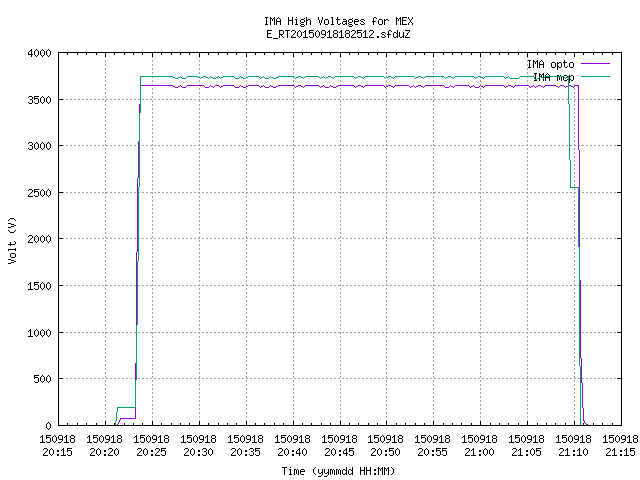Screen dimensions: 640x480
Task: Click the x-axis time label '20:30'
Action: click(198, 452)
